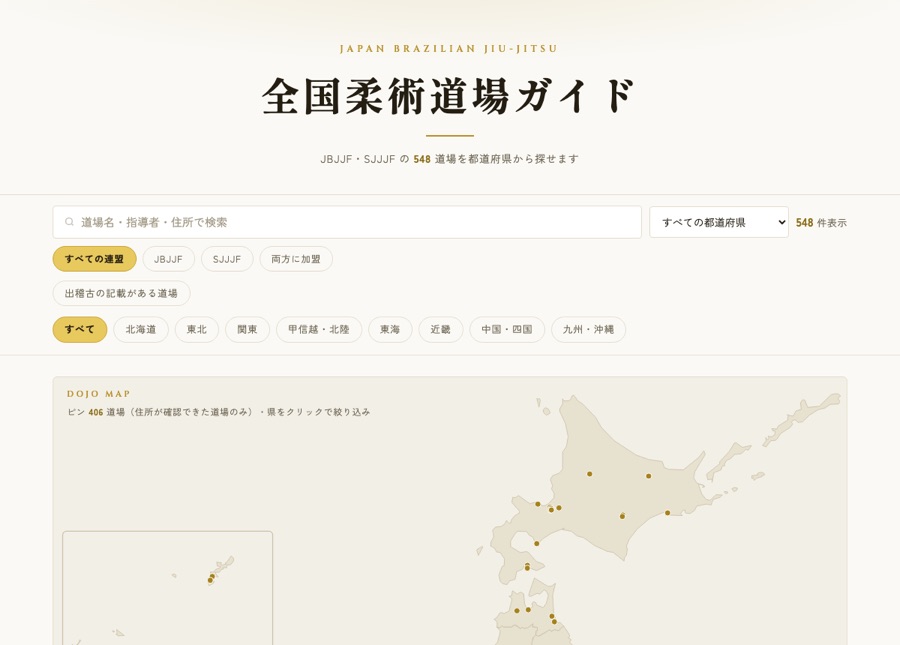Viewport: 900px width, 645px height.
Task: Choose the 北海道 region filter
Action: 141,329
